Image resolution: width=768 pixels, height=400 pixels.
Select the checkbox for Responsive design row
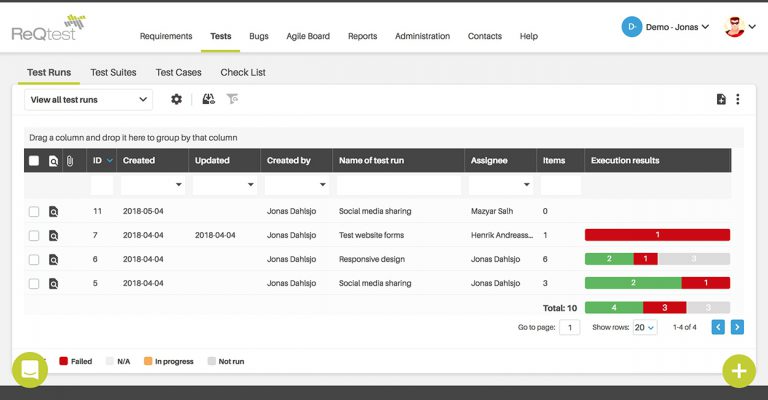pos(34,259)
